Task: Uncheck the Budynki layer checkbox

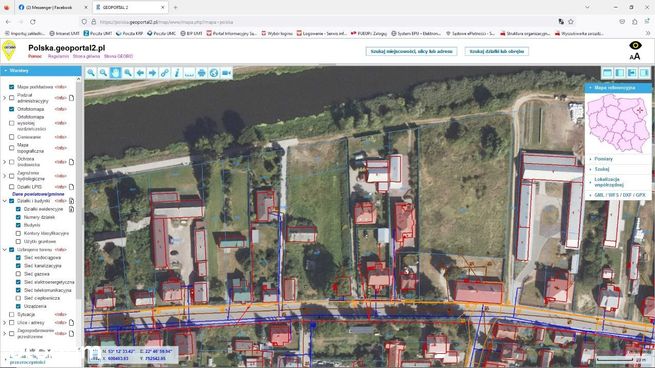Action: click(x=18, y=225)
